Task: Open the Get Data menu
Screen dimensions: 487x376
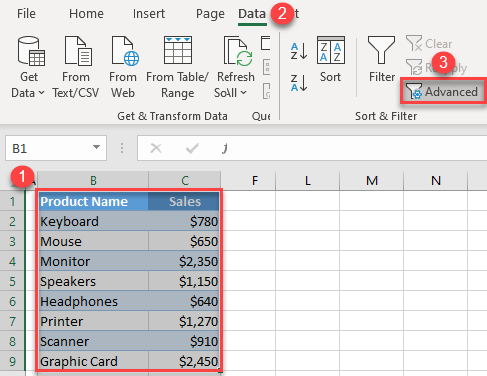Action: (28, 68)
